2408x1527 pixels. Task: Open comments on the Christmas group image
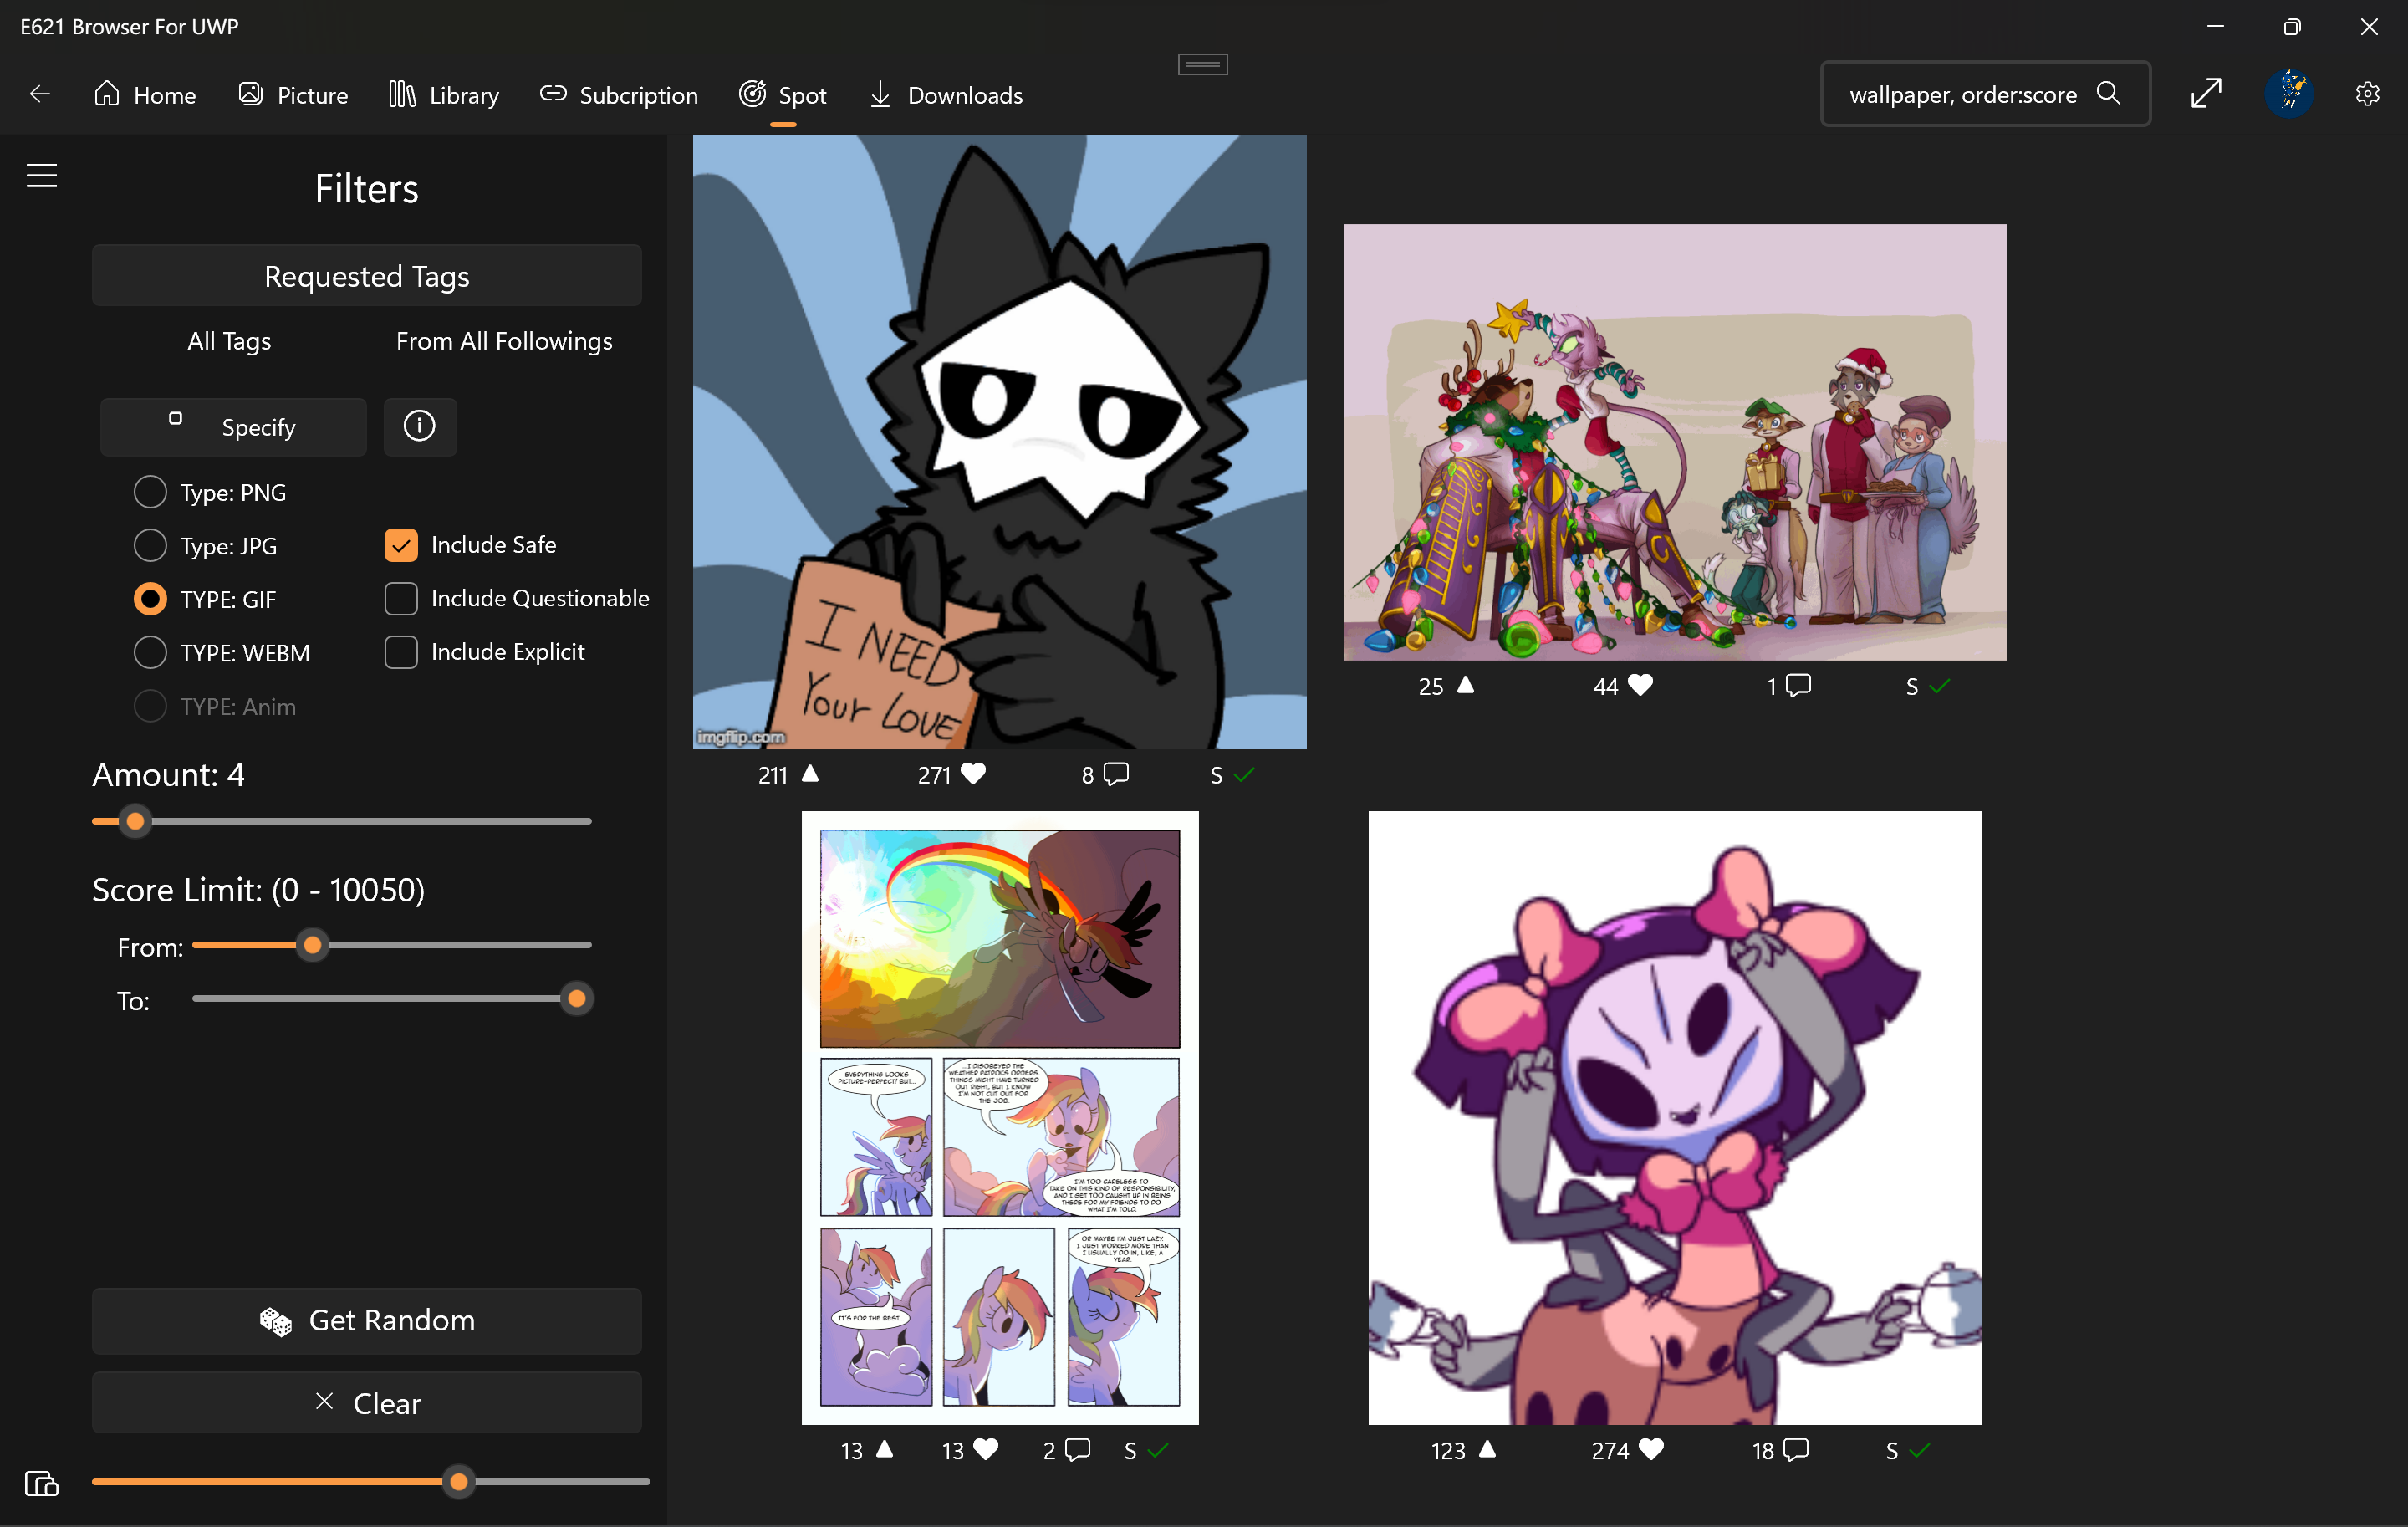point(1798,686)
